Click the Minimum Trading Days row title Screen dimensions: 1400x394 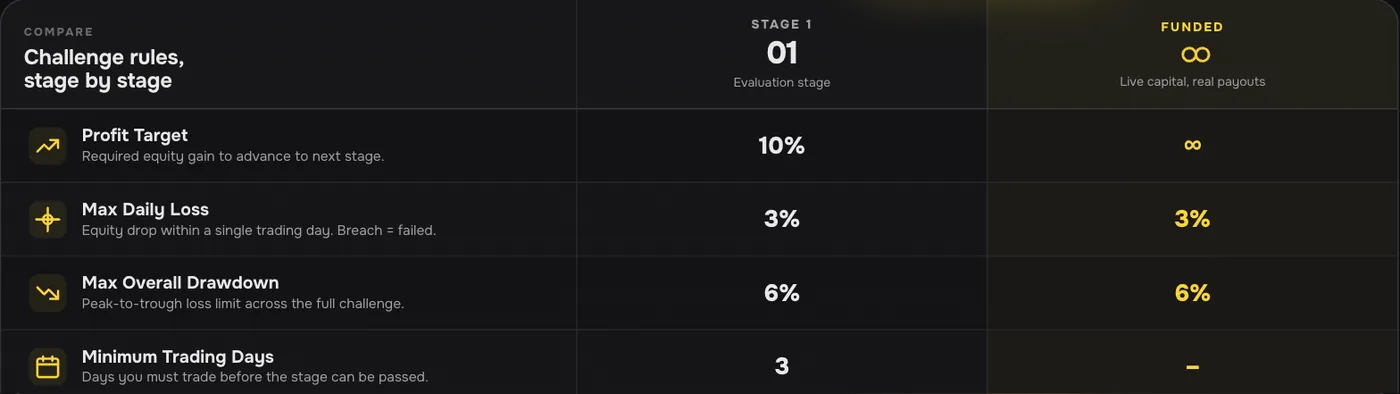coord(177,357)
